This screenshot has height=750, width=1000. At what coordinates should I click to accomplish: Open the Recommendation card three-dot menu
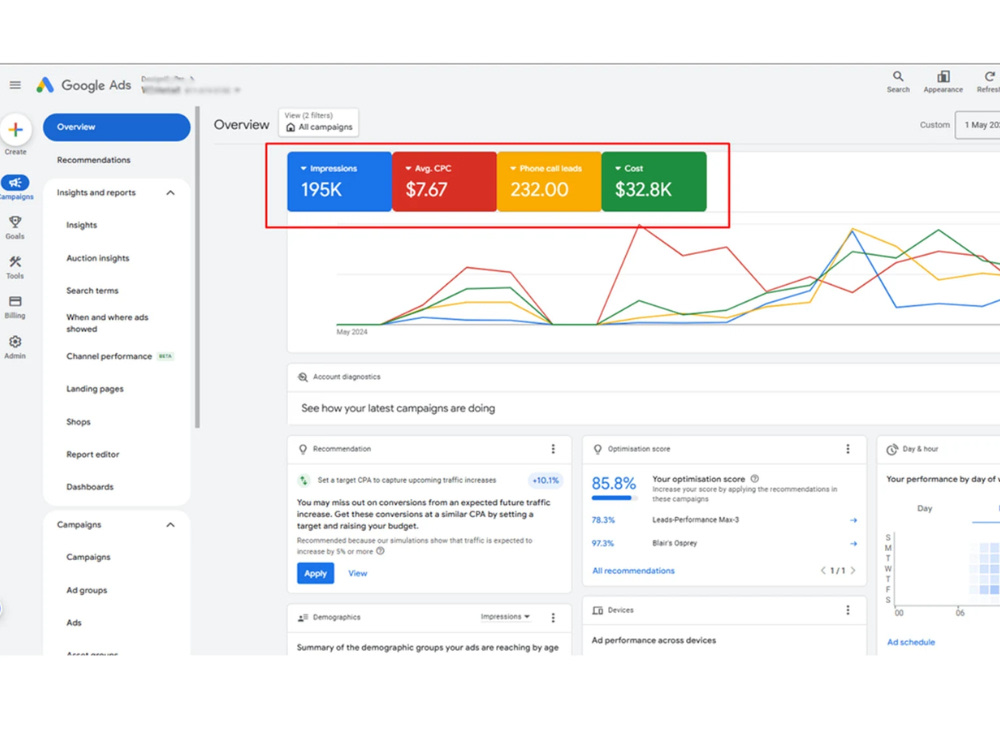point(553,449)
